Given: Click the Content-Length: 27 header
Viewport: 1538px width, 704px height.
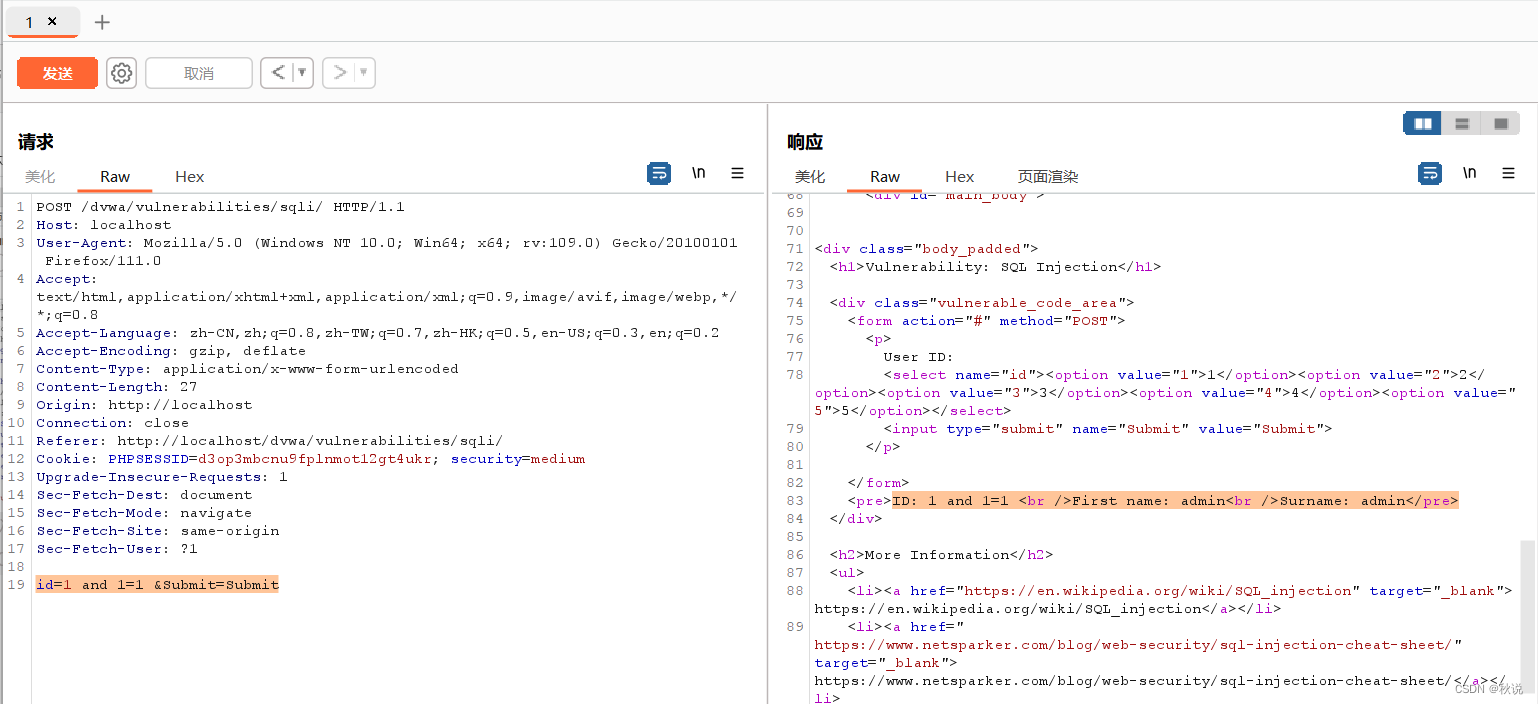Looking at the screenshot, I should (116, 387).
